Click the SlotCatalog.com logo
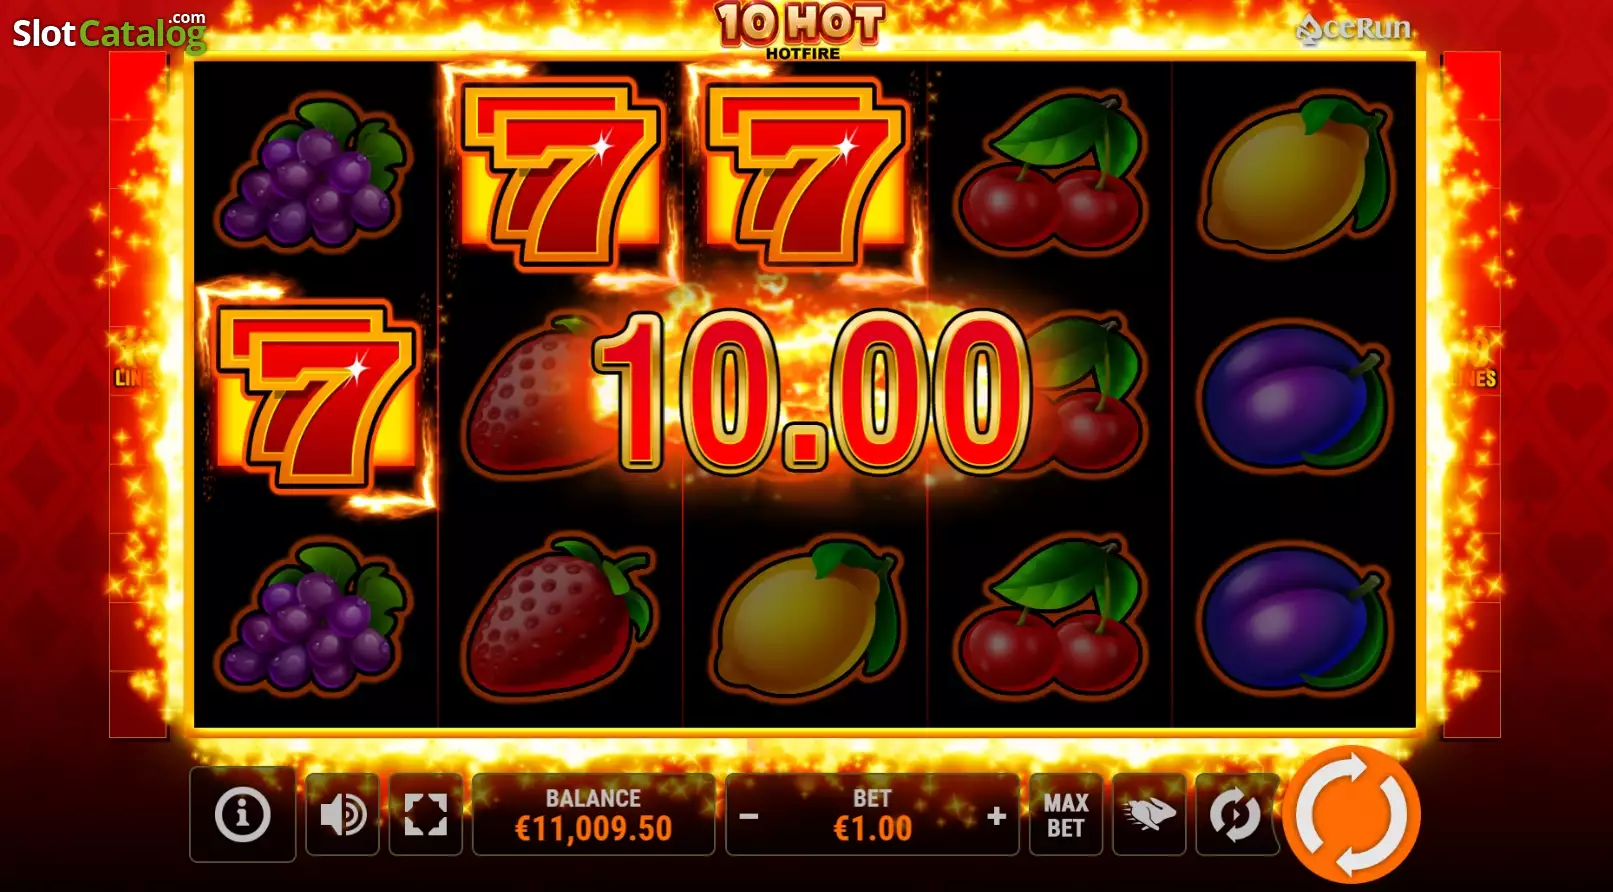This screenshot has width=1613, height=892. tap(108, 32)
